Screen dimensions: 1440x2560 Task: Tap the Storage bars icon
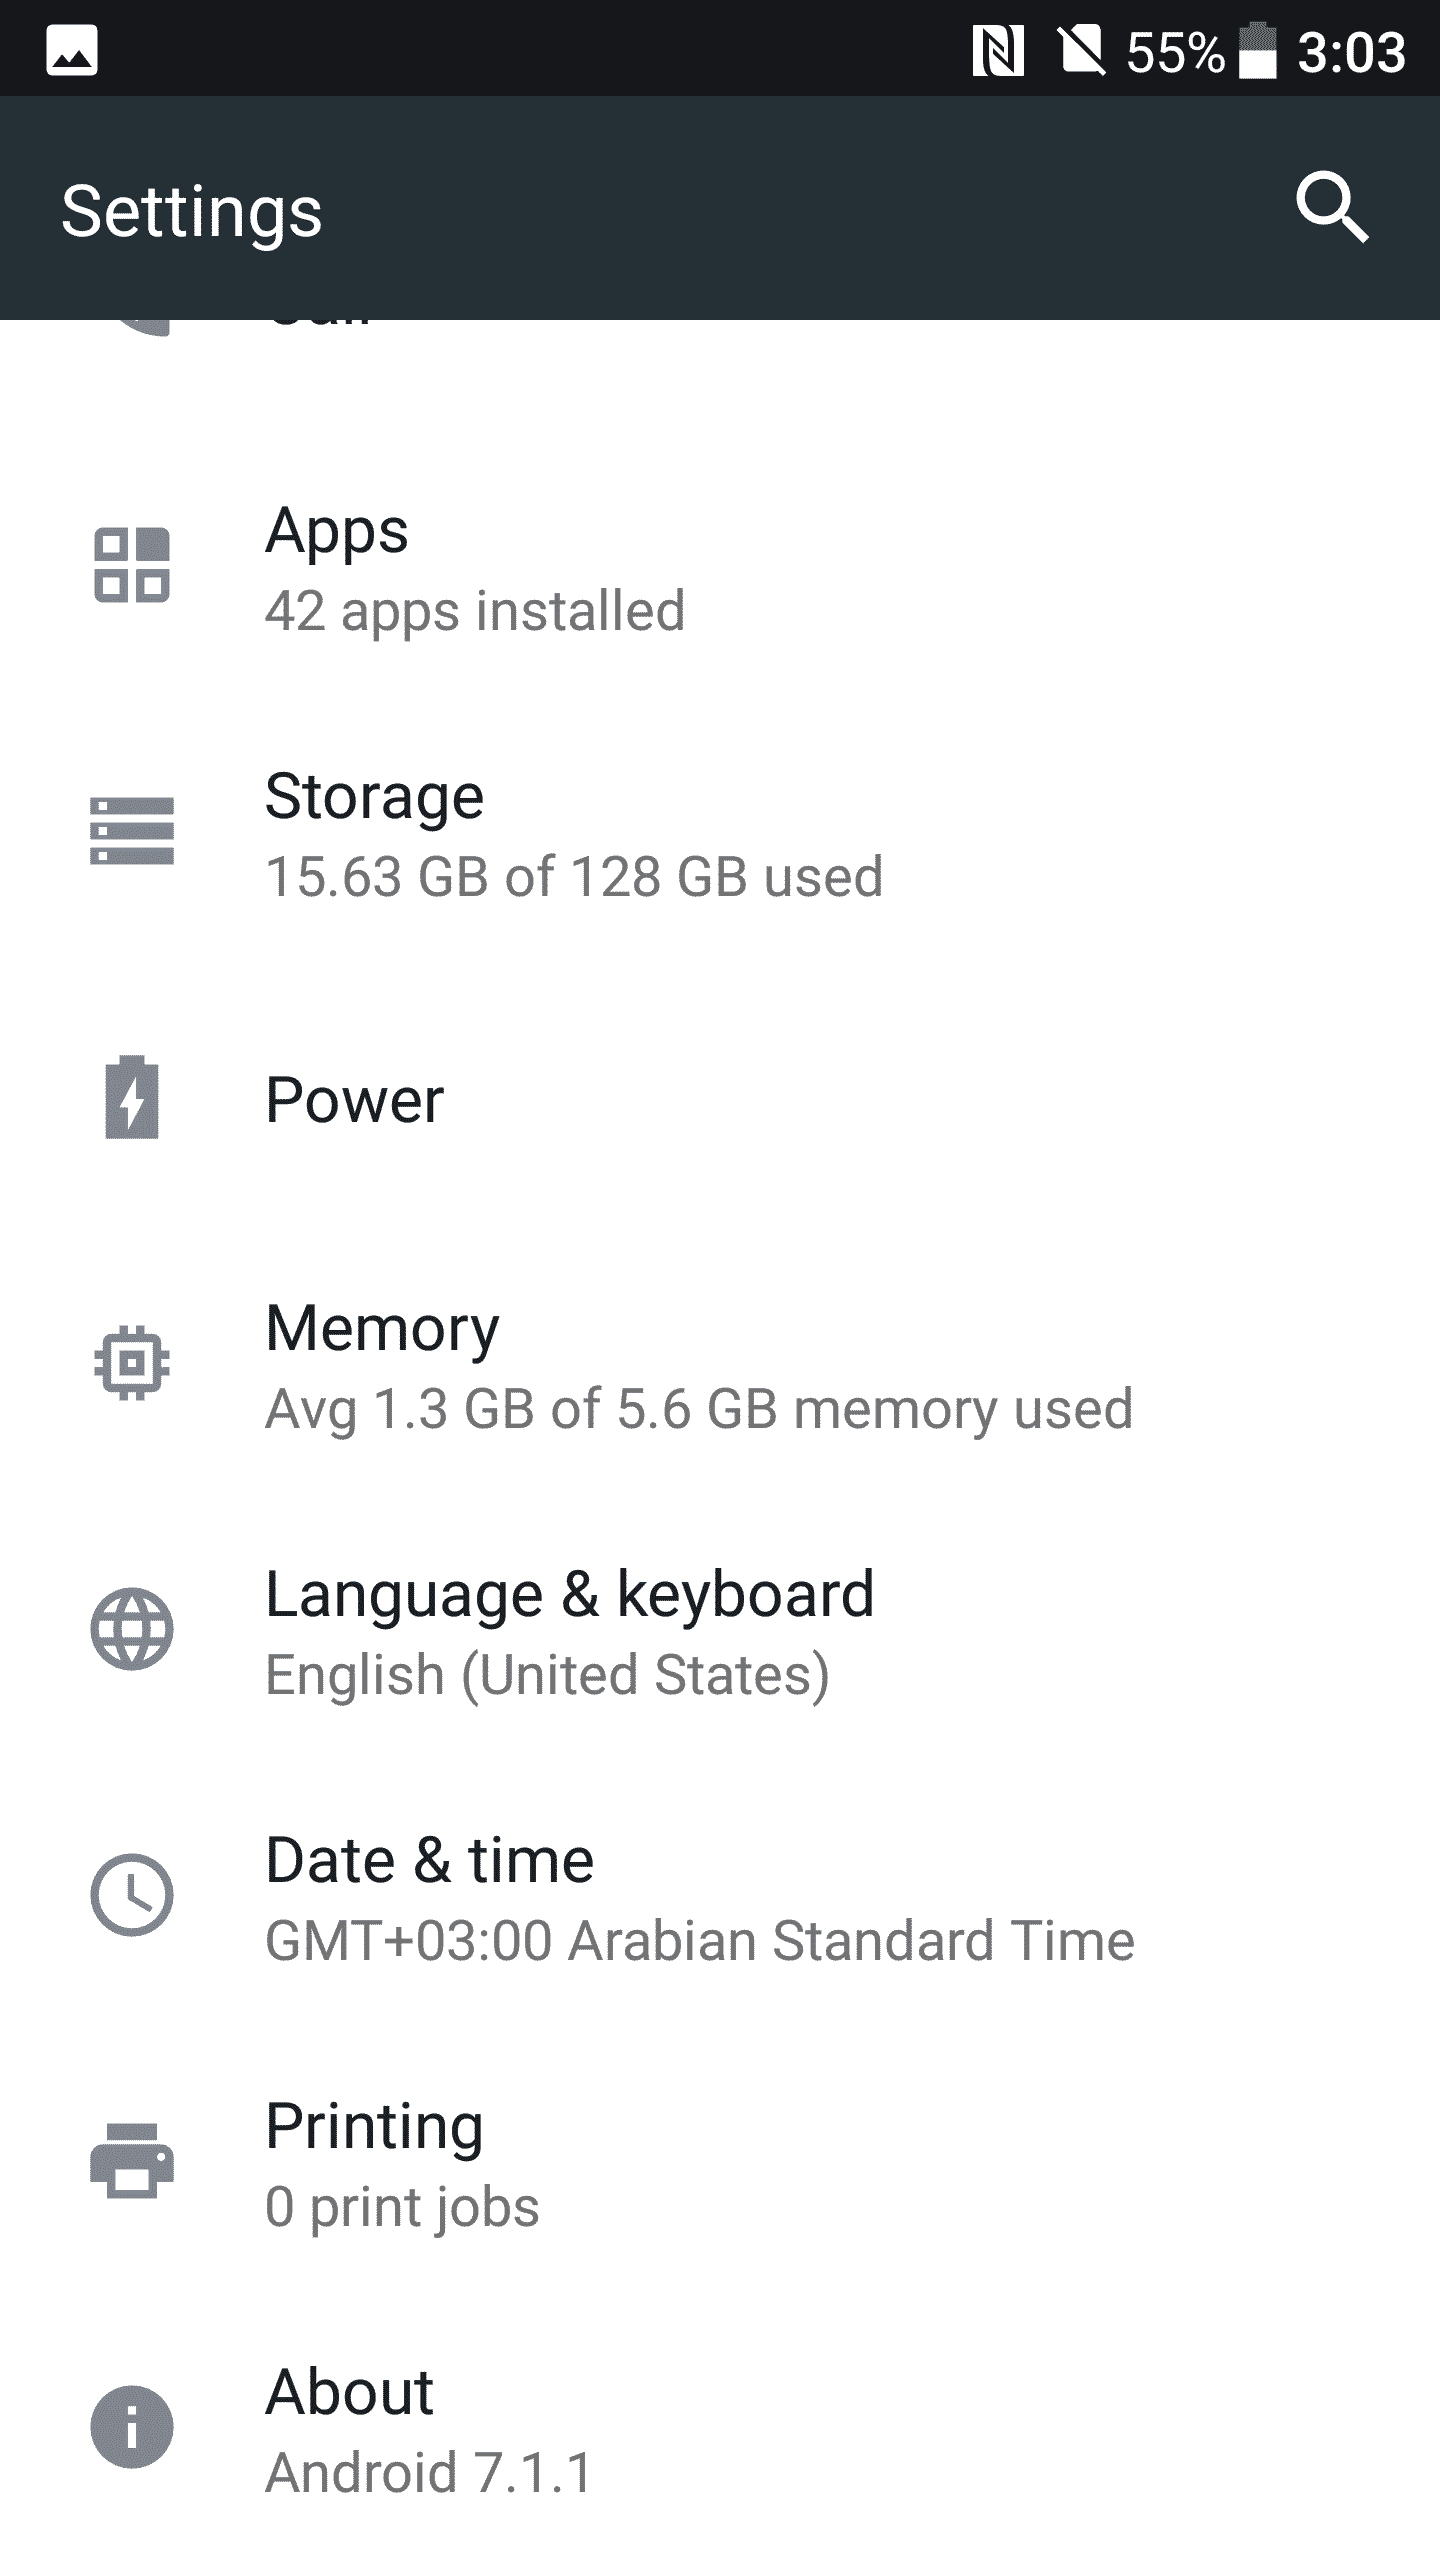pyautogui.click(x=132, y=831)
